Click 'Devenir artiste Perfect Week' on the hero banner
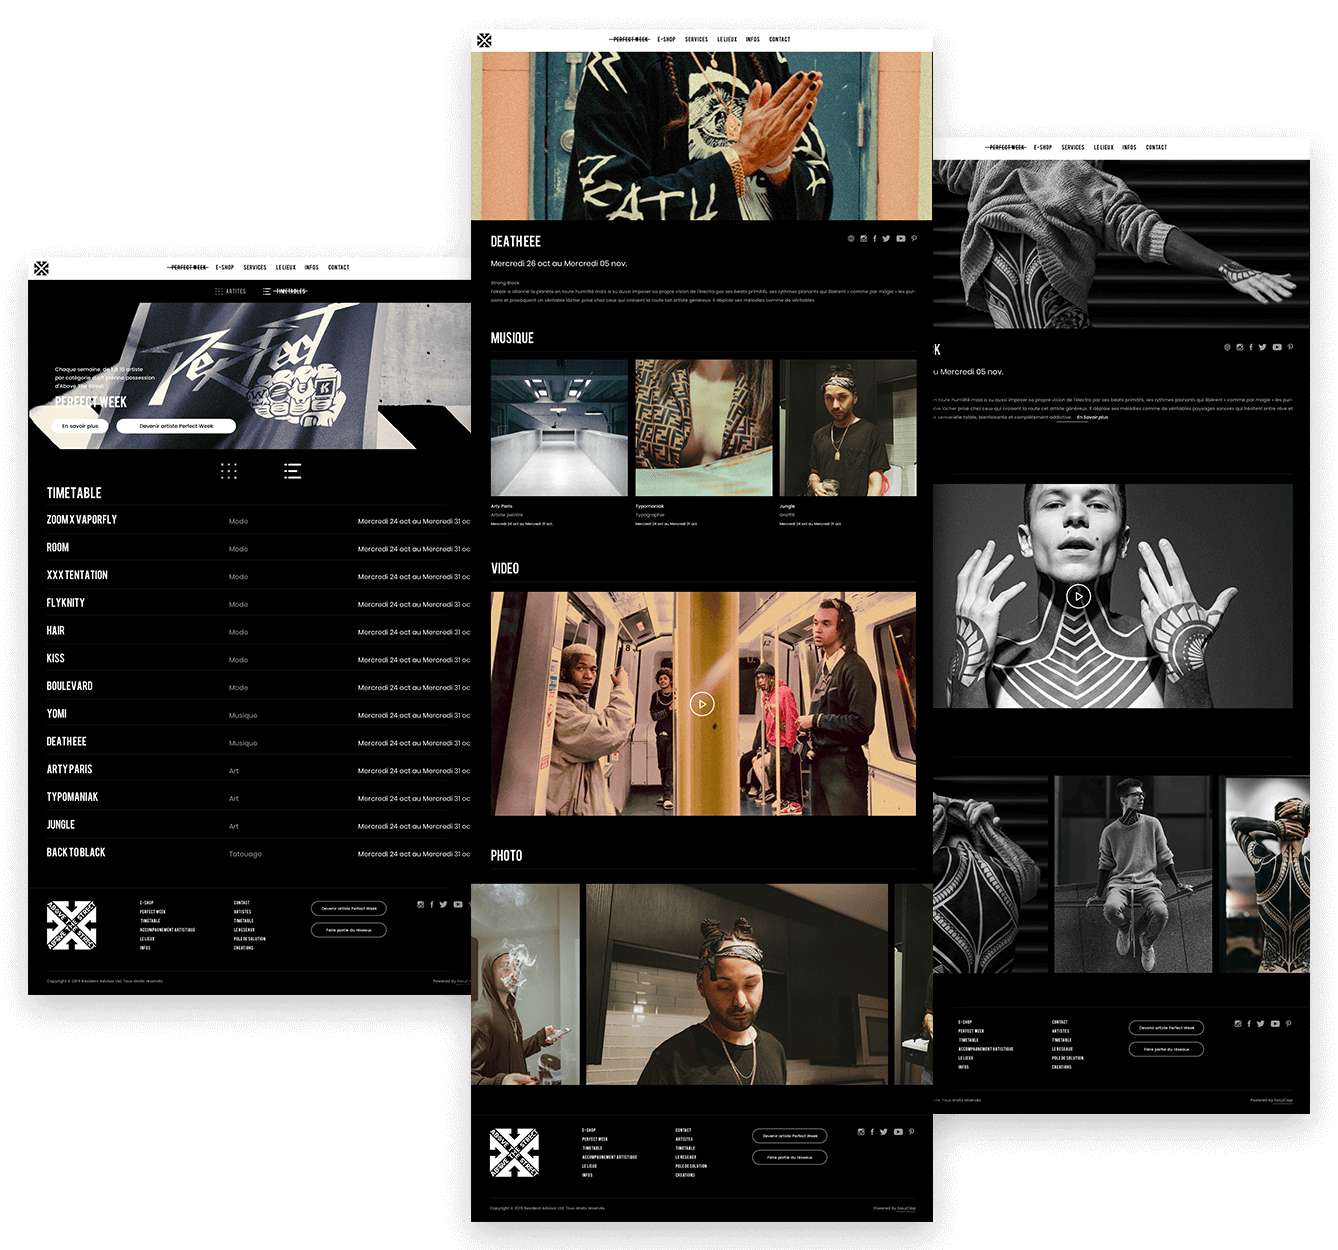The image size is (1338, 1250). 176,426
